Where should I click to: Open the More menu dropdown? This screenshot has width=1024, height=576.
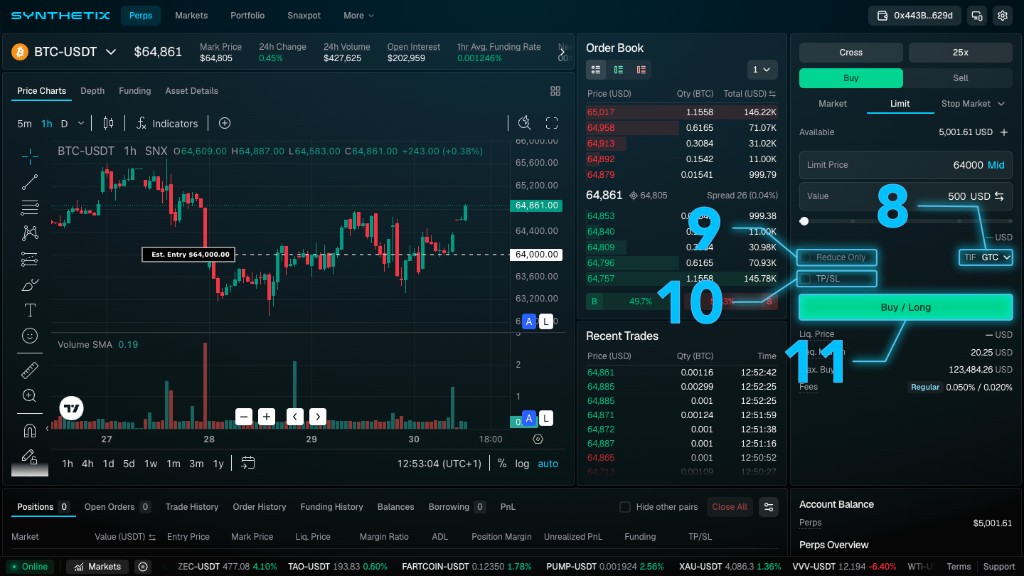coord(359,16)
